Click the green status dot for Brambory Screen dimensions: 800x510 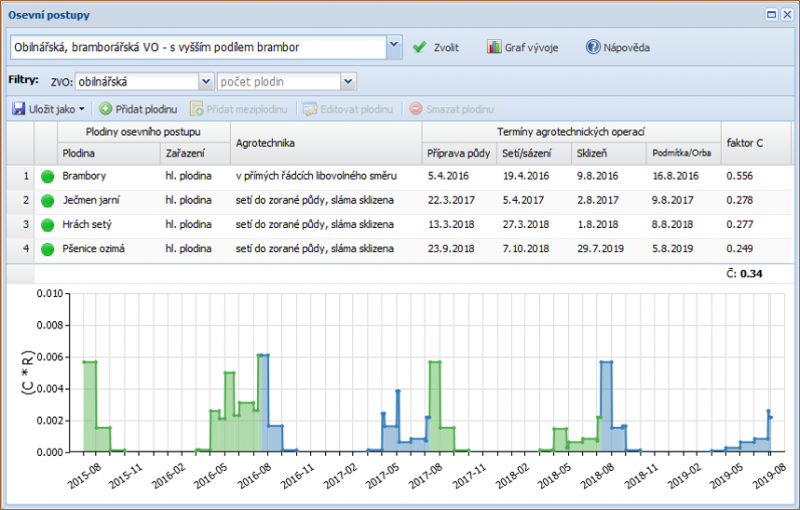(46, 176)
